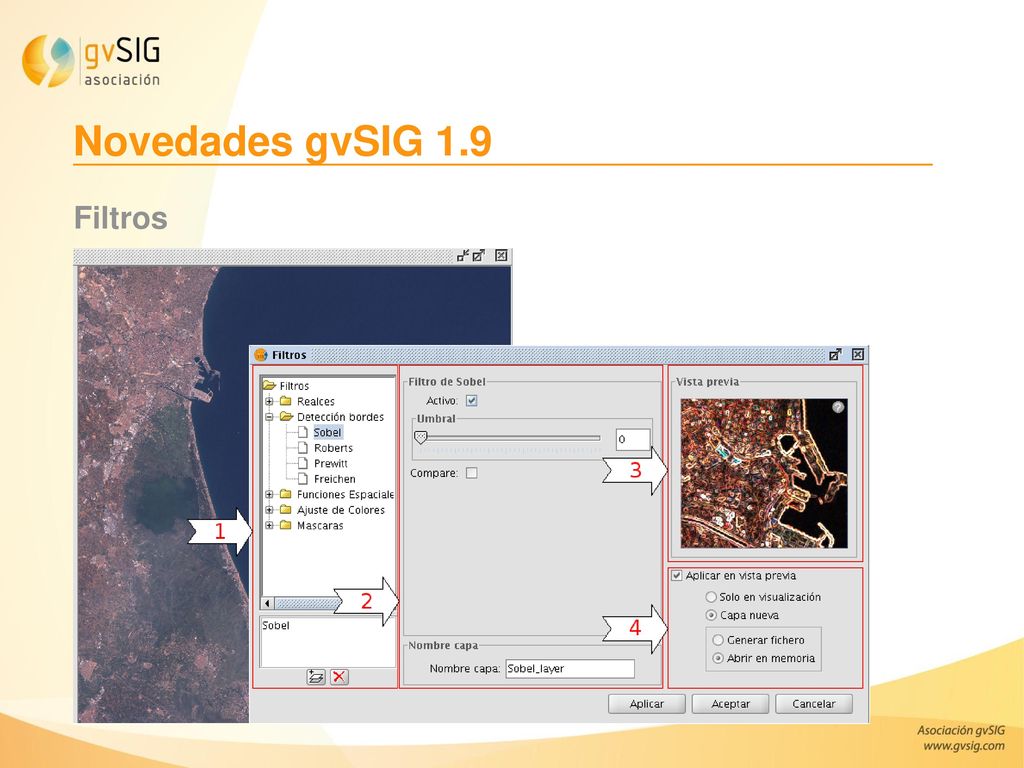Select Solo en visualización radio button

[711, 597]
